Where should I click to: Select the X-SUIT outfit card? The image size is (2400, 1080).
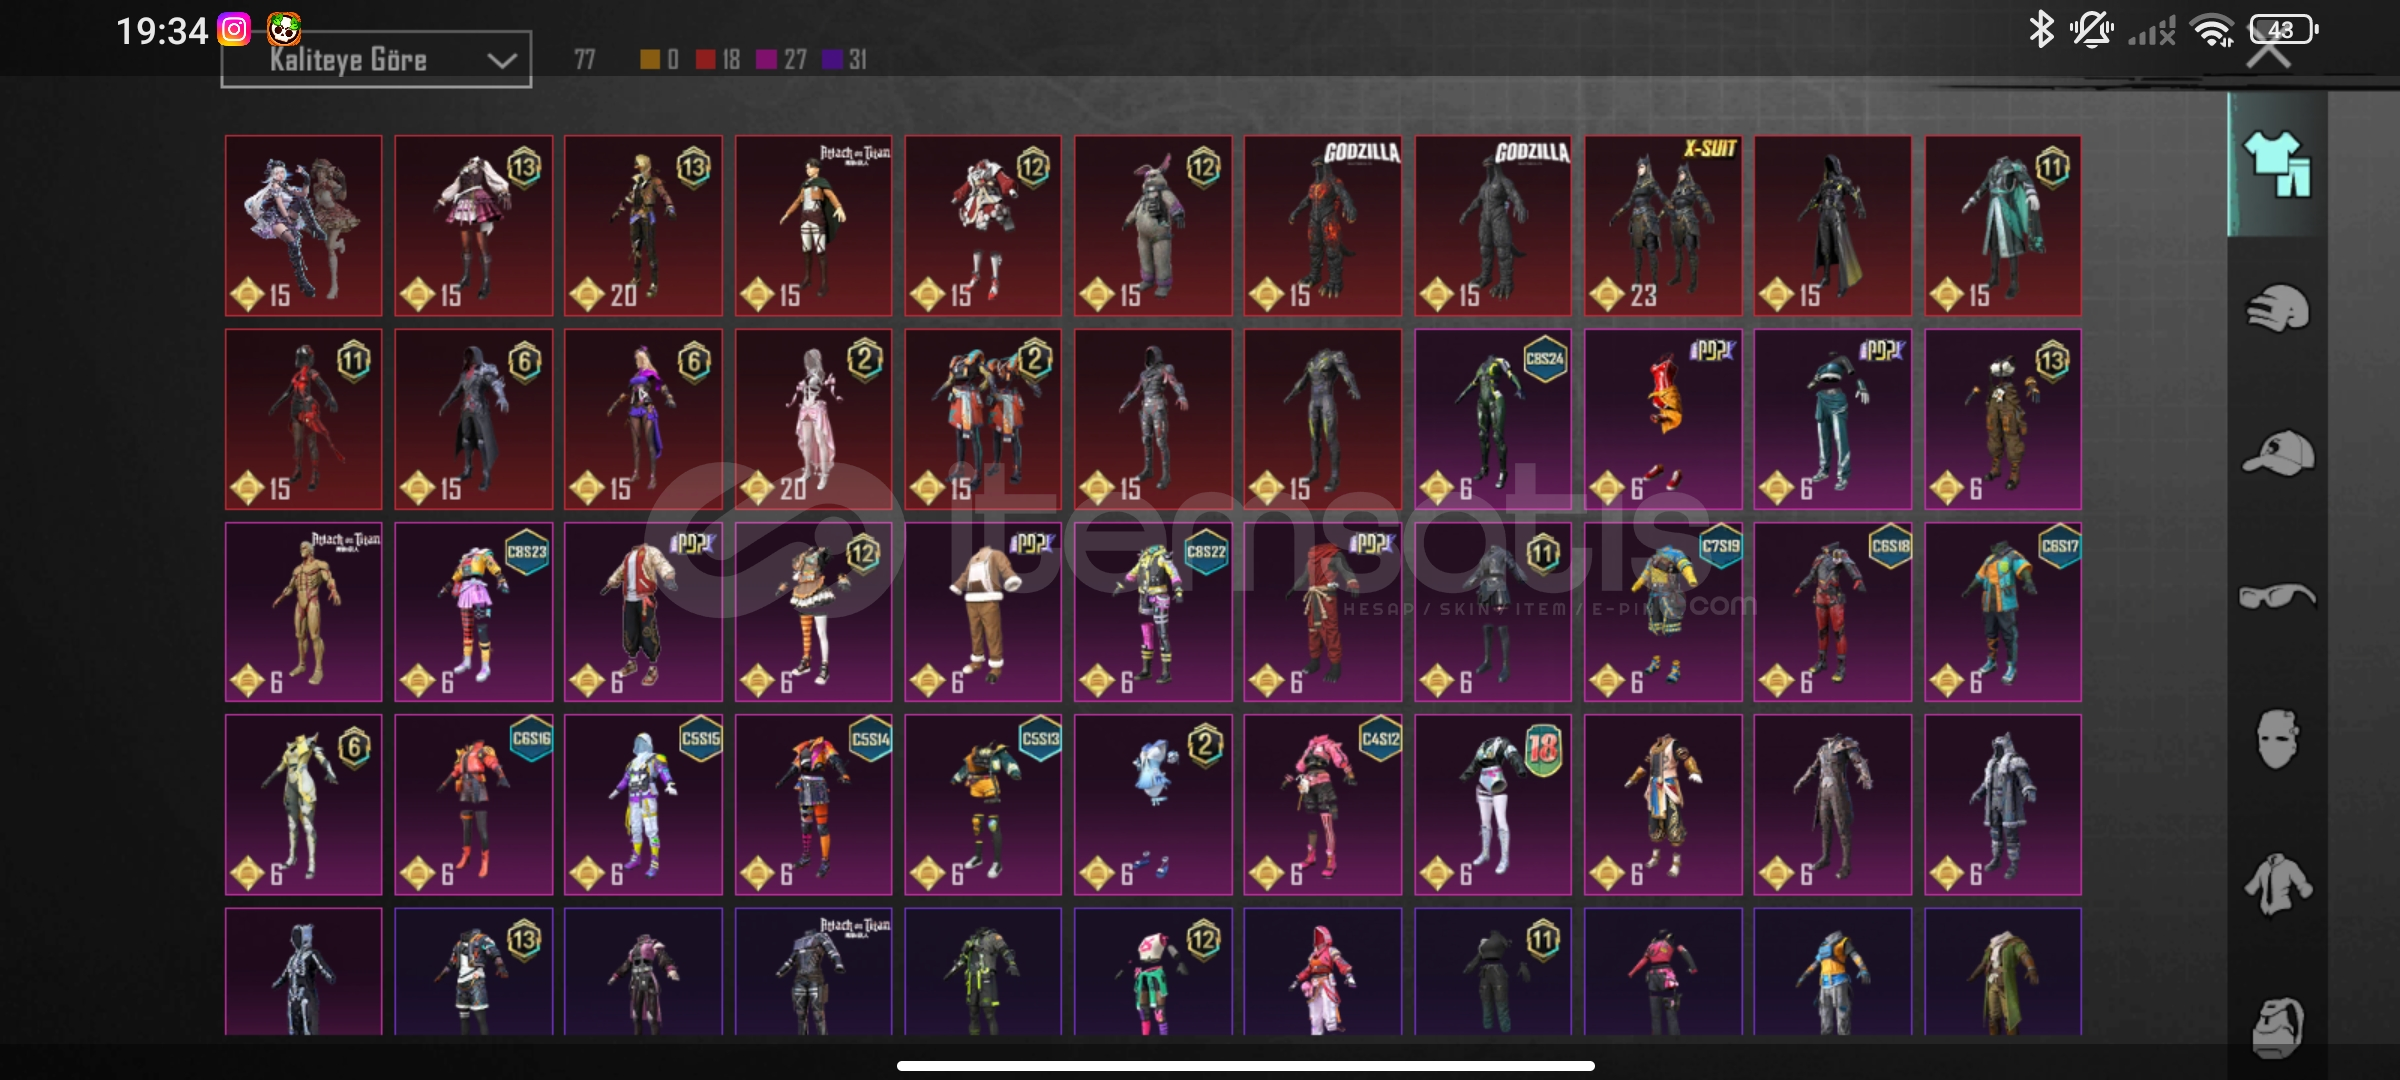[x=1663, y=226]
